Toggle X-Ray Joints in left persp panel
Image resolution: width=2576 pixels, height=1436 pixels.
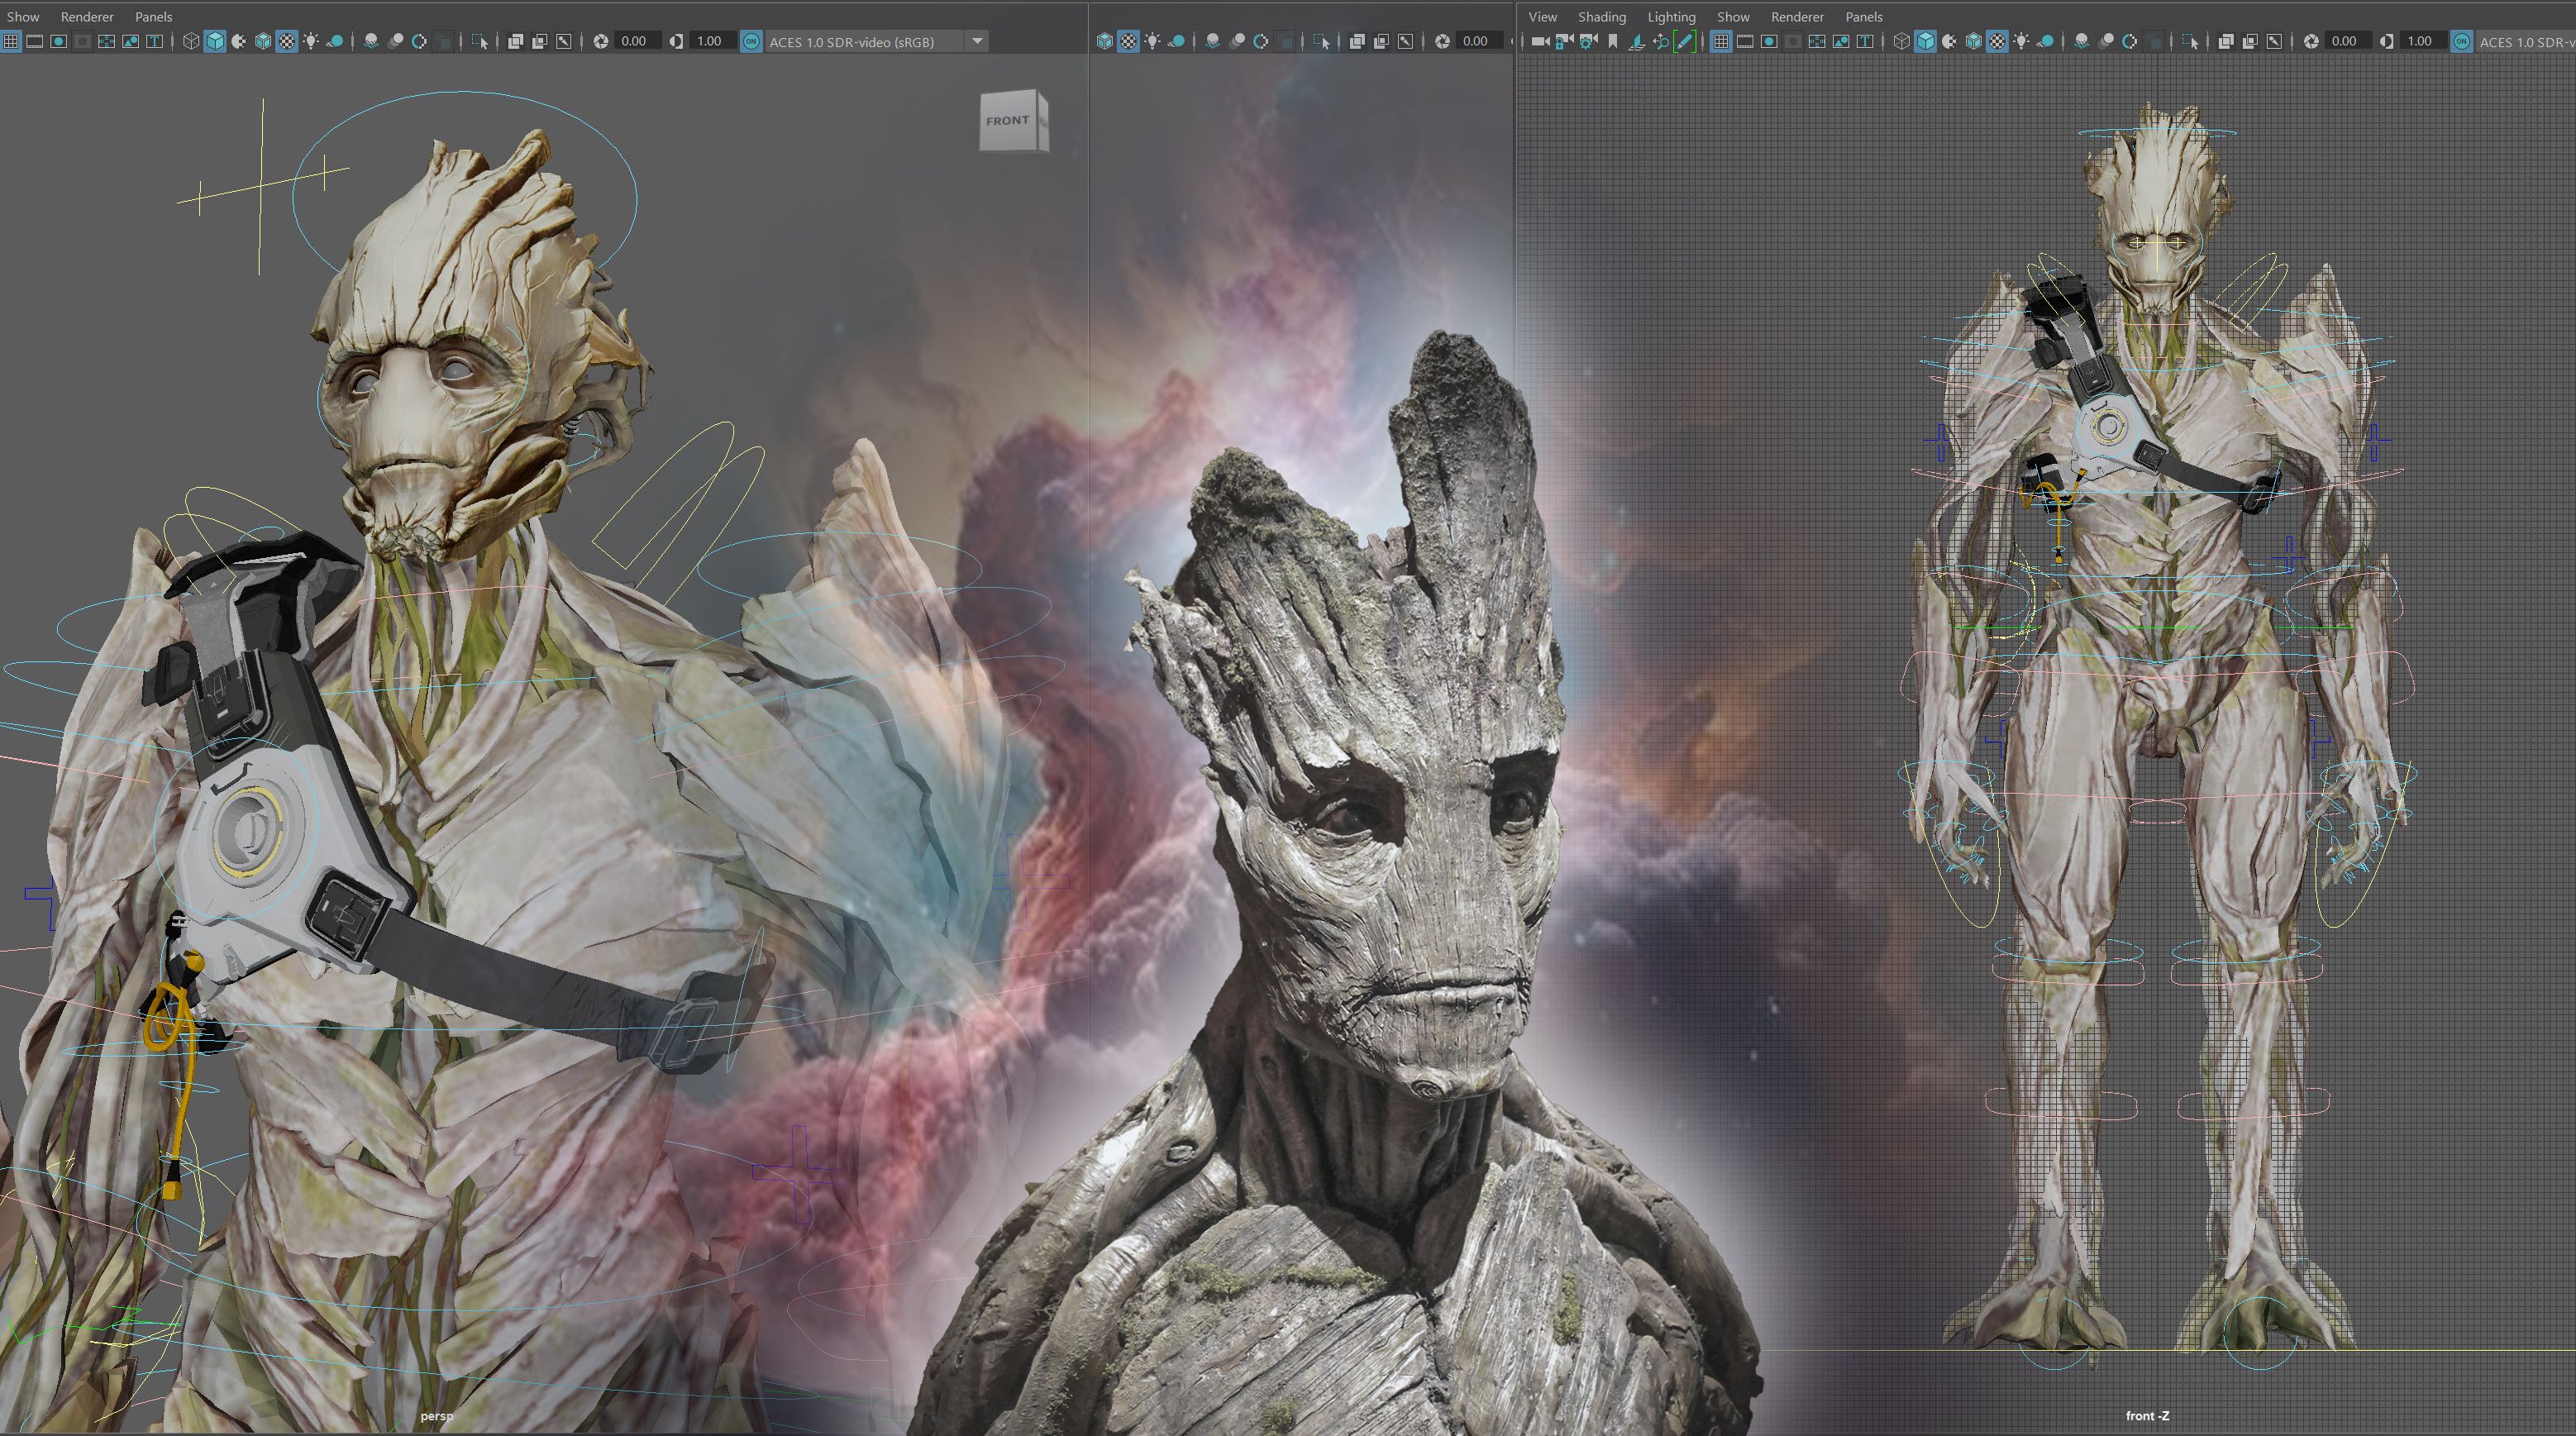pyautogui.click(x=564, y=41)
